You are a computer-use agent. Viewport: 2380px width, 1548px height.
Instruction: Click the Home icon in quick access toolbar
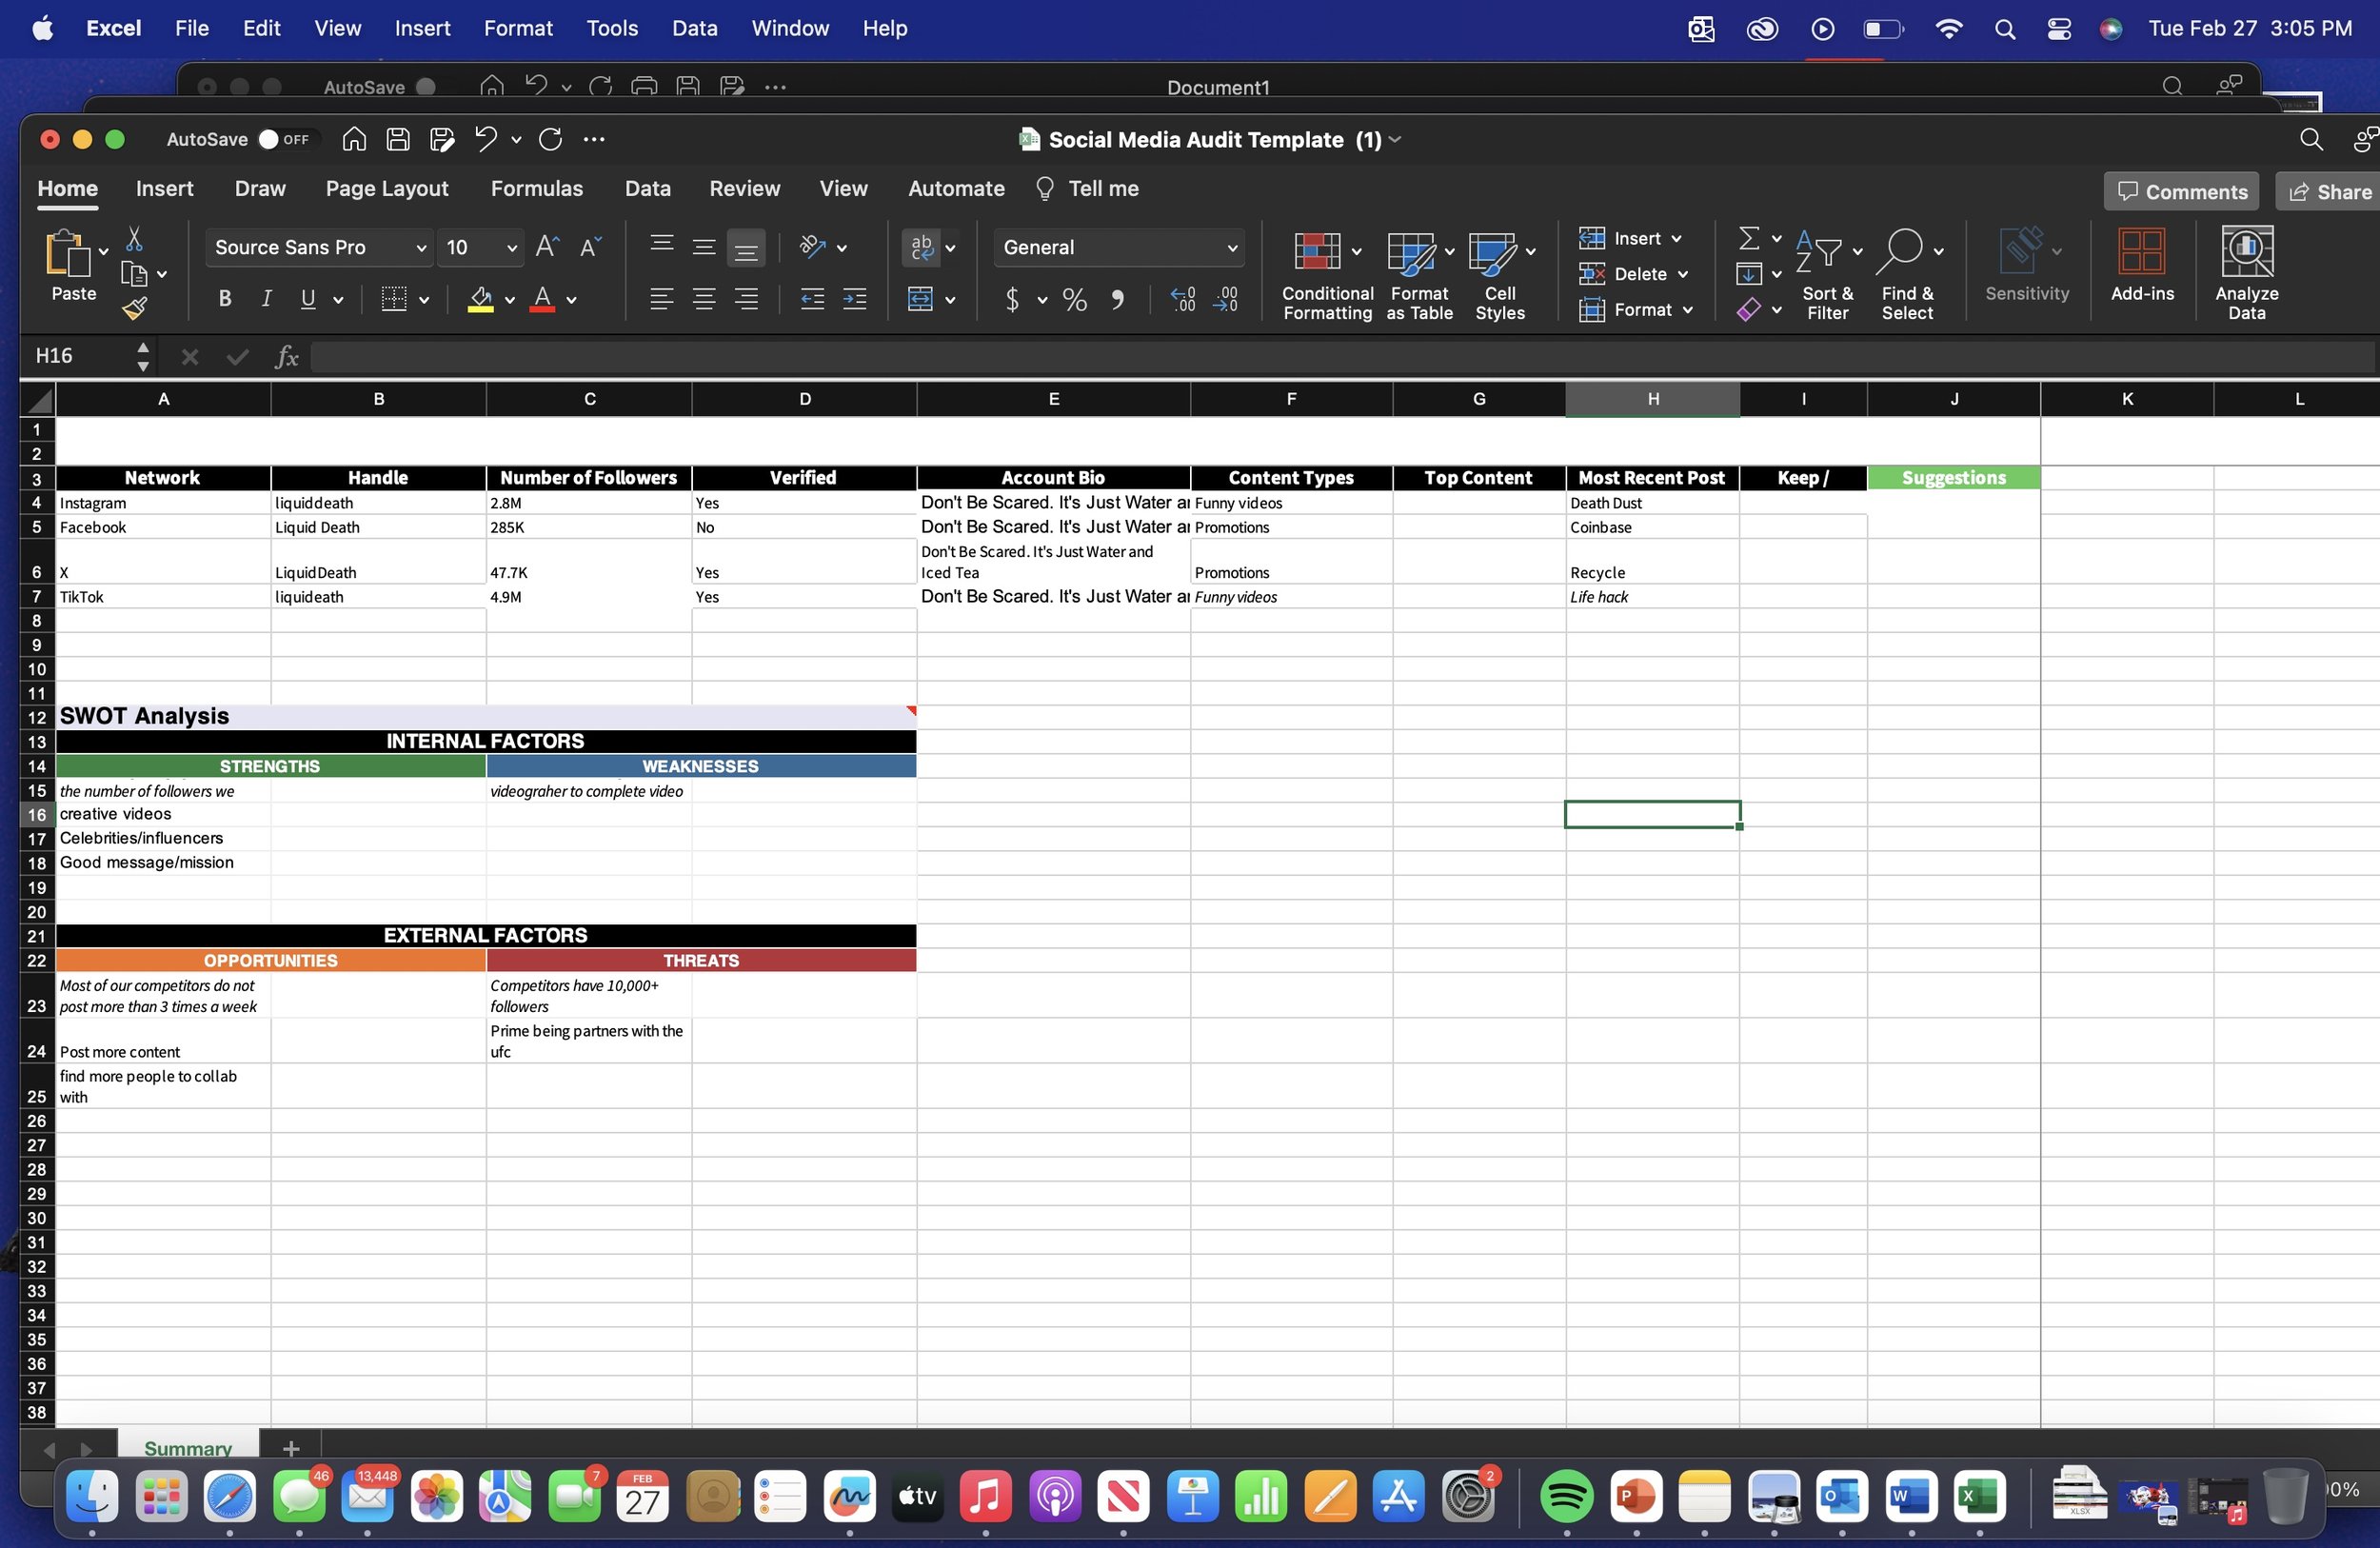(354, 139)
